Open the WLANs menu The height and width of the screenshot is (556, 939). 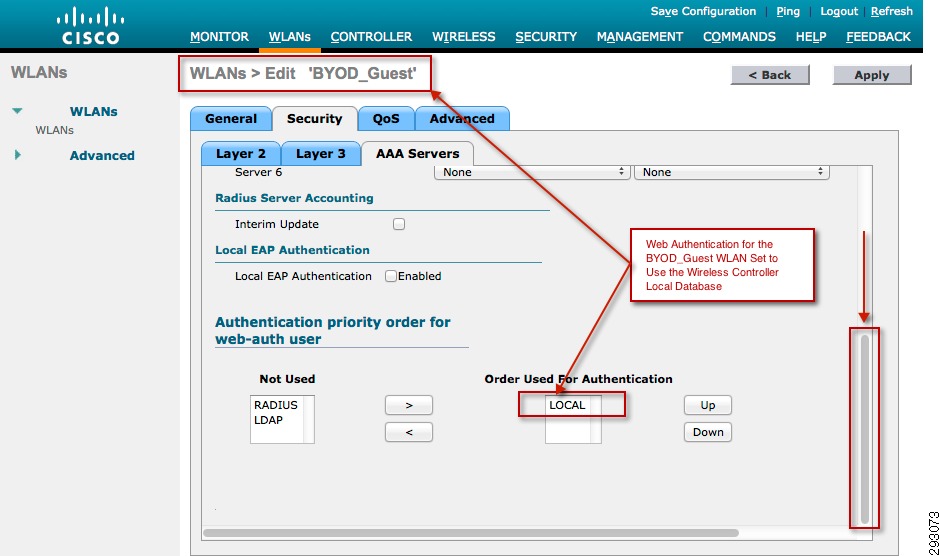(x=289, y=37)
